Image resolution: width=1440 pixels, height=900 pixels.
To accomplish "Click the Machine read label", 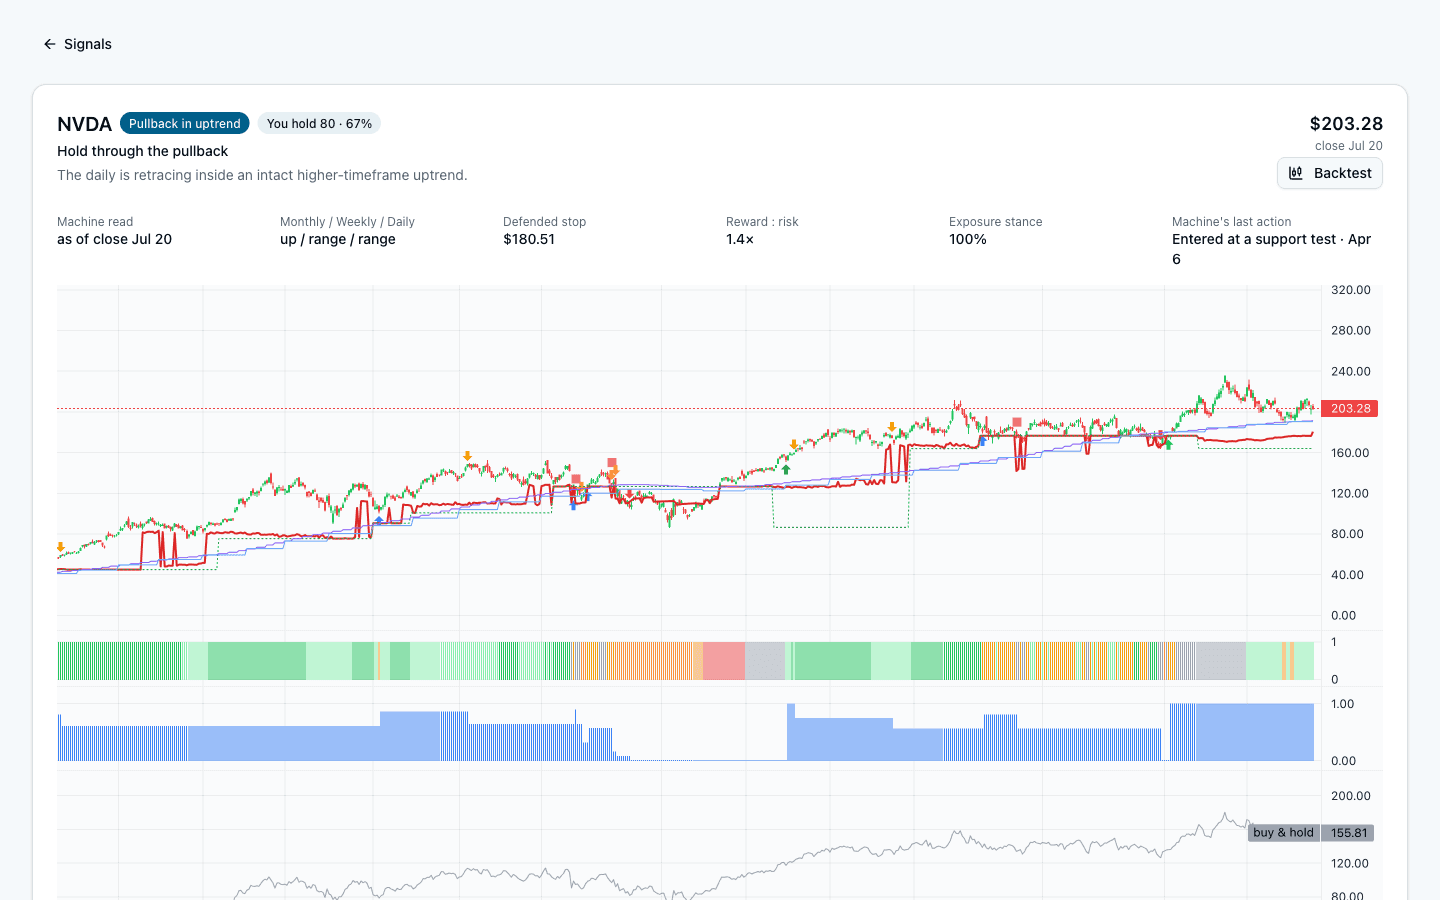I will 95,222.
